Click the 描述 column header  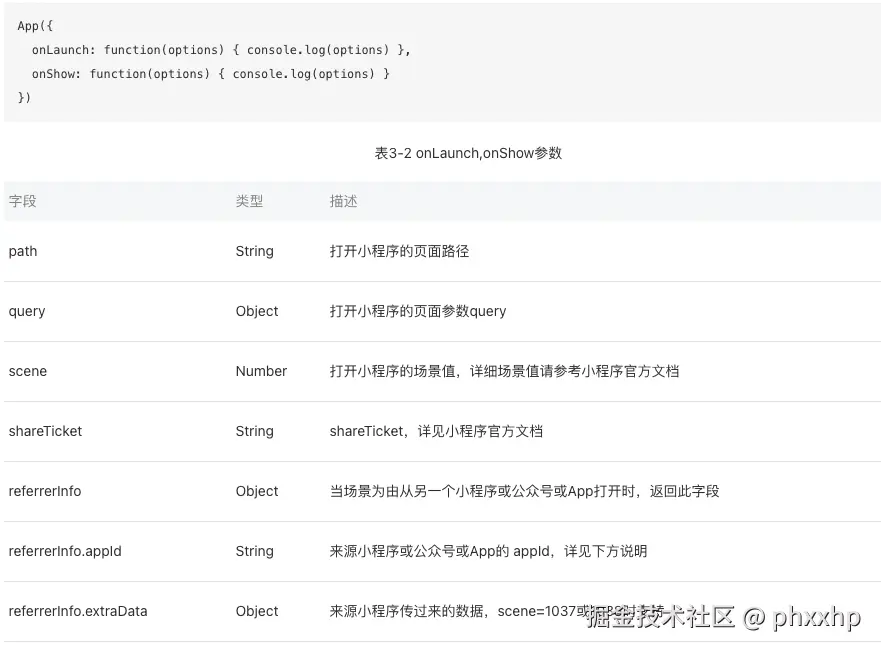(x=343, y=201)
